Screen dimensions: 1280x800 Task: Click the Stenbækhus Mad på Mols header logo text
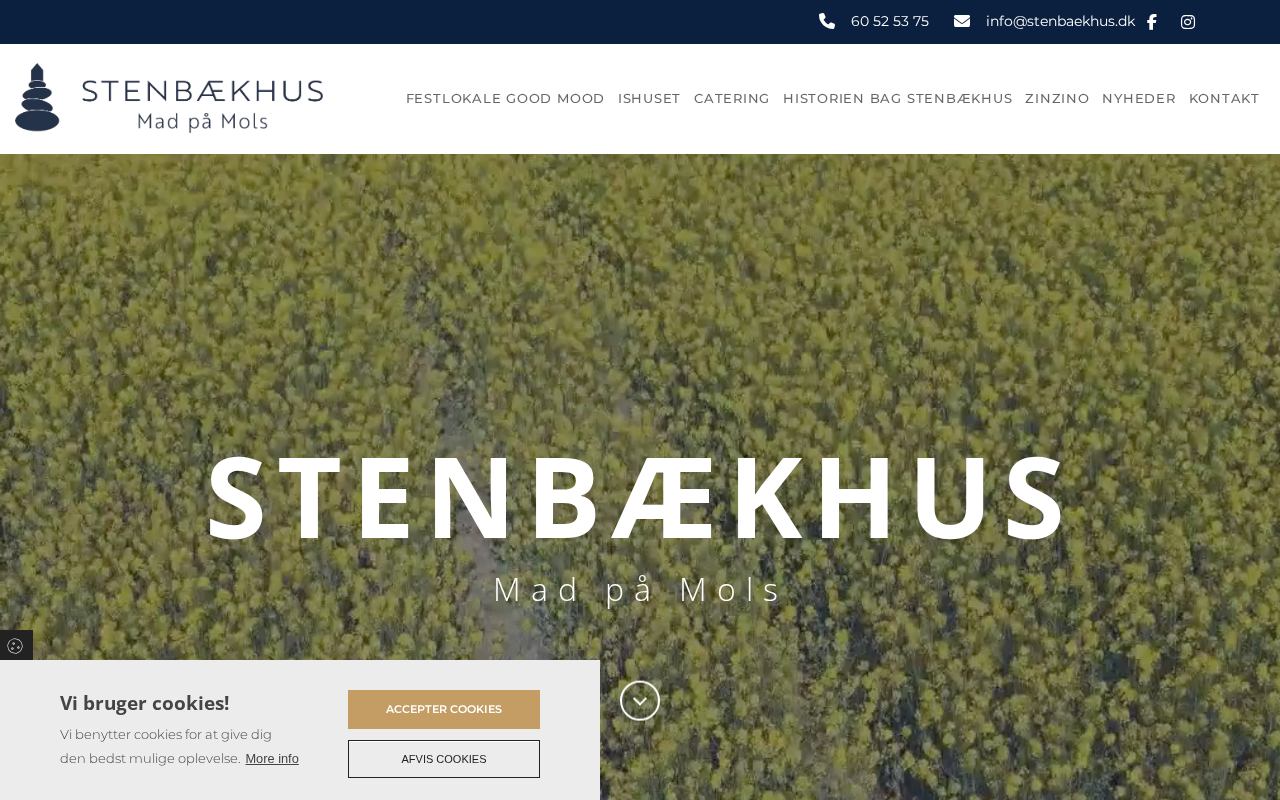coord(203,105)
